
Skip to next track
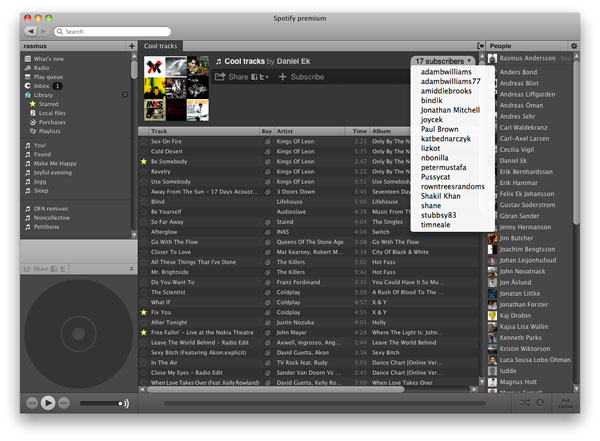(x=64, y=403)
